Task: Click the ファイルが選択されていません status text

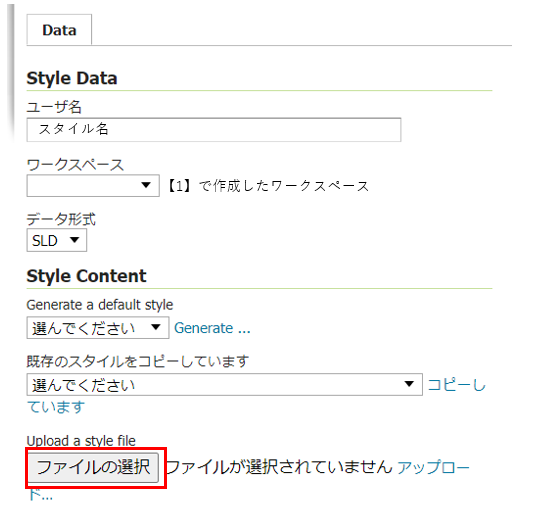Action: [280, 467]
